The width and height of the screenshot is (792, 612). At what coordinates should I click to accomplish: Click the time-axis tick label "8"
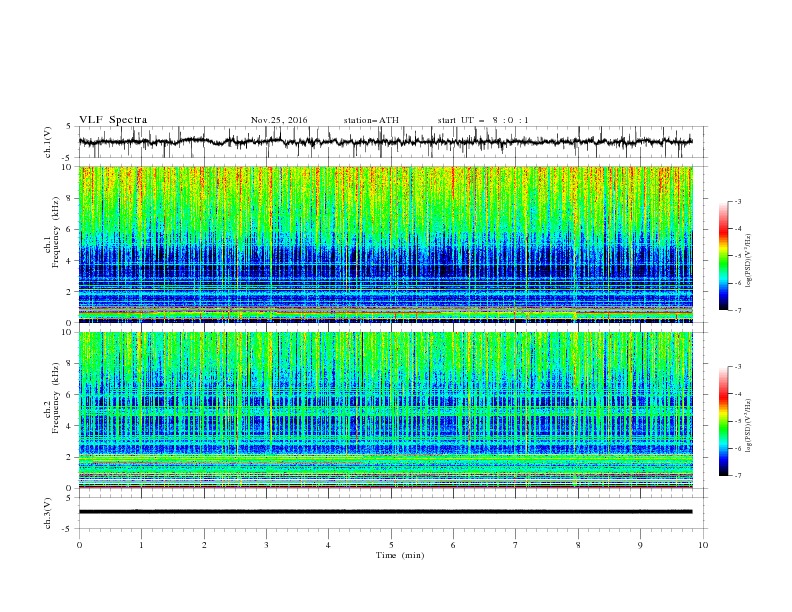coord(578,545)
